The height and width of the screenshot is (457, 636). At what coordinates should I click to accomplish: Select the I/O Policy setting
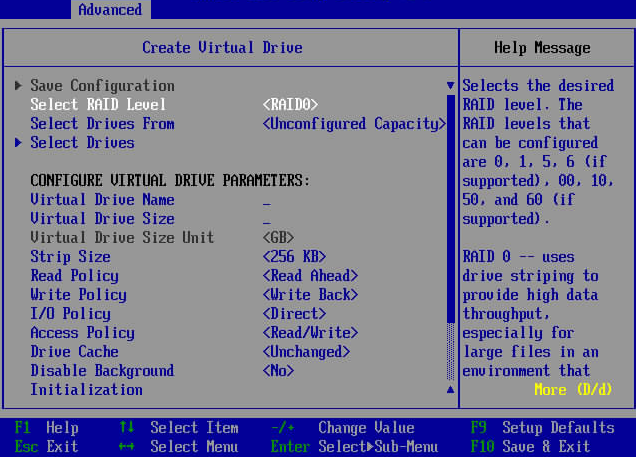click(x=70, y=314)
